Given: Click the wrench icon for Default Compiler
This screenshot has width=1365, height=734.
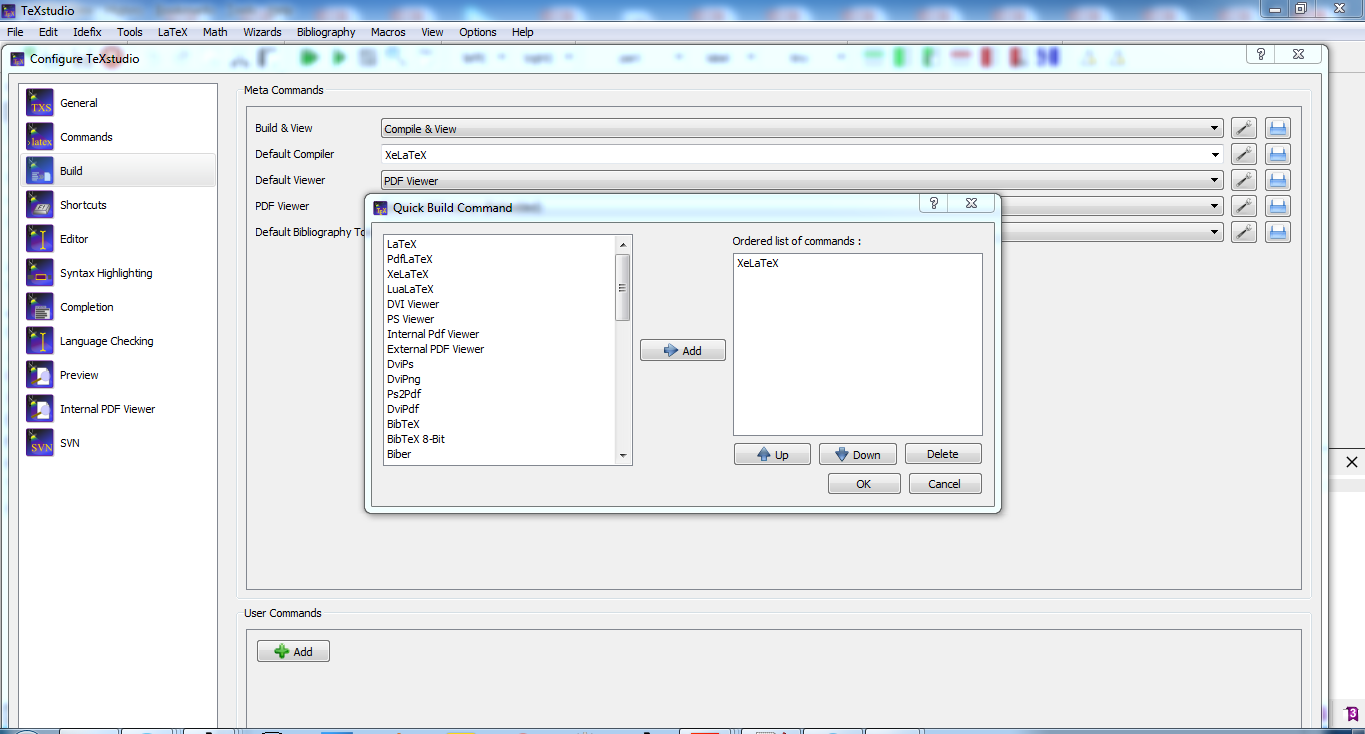Looking at the screenshot, I should click(1243, 154).
